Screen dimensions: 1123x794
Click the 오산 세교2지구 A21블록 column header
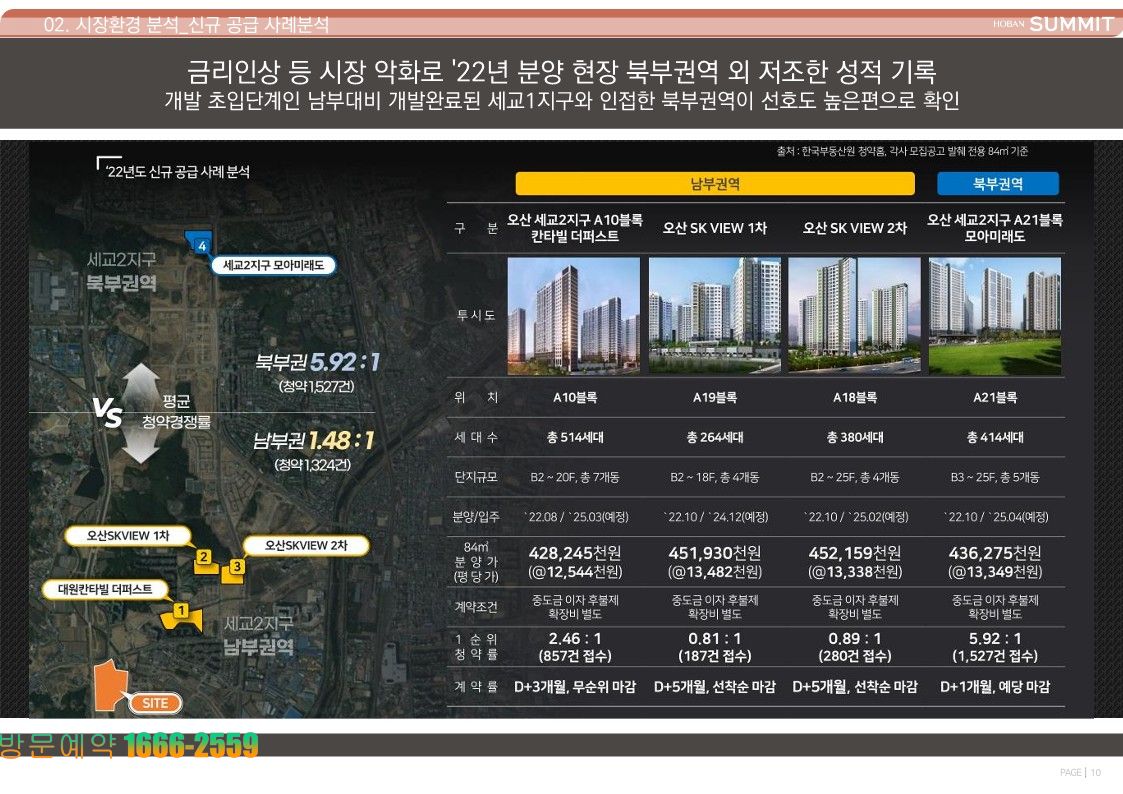[995, 228]
